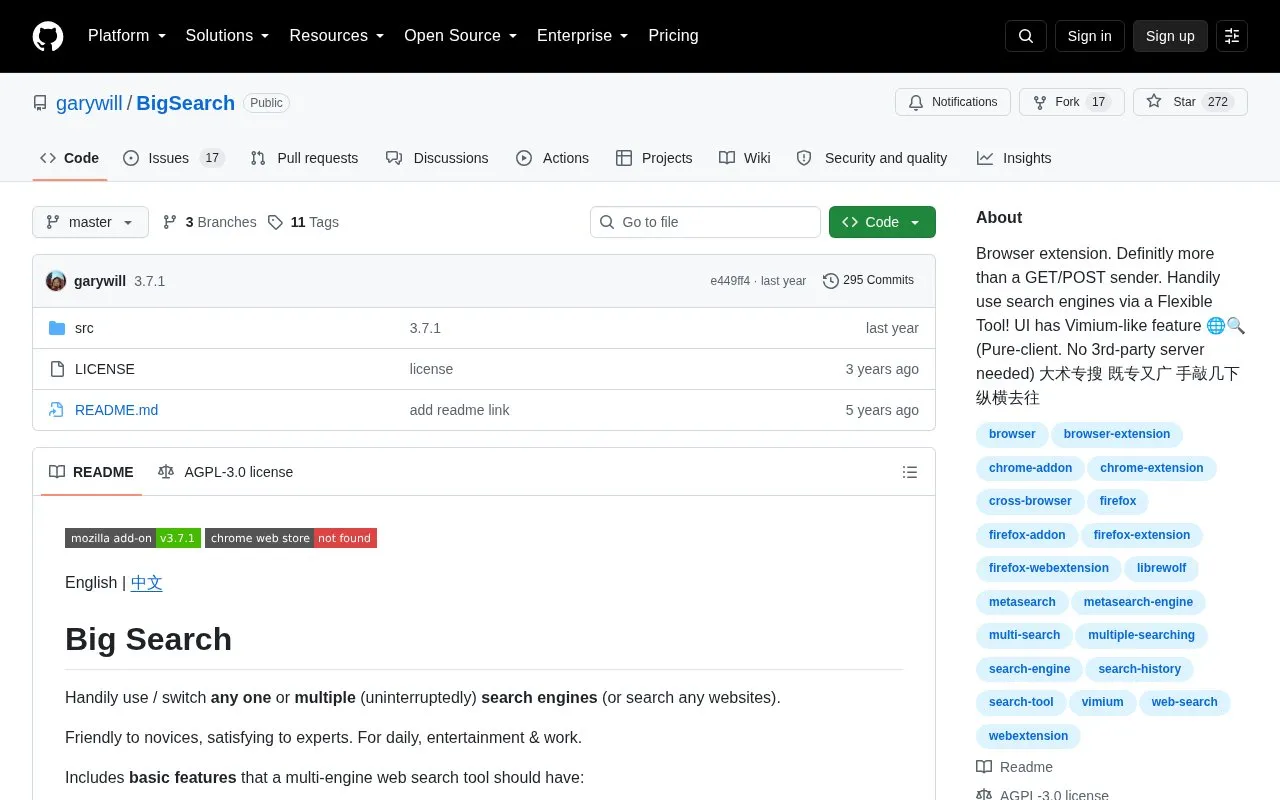Open the README outline list icon
The width and height of the screenshot is (1280, 800).
tap(910, 472)
